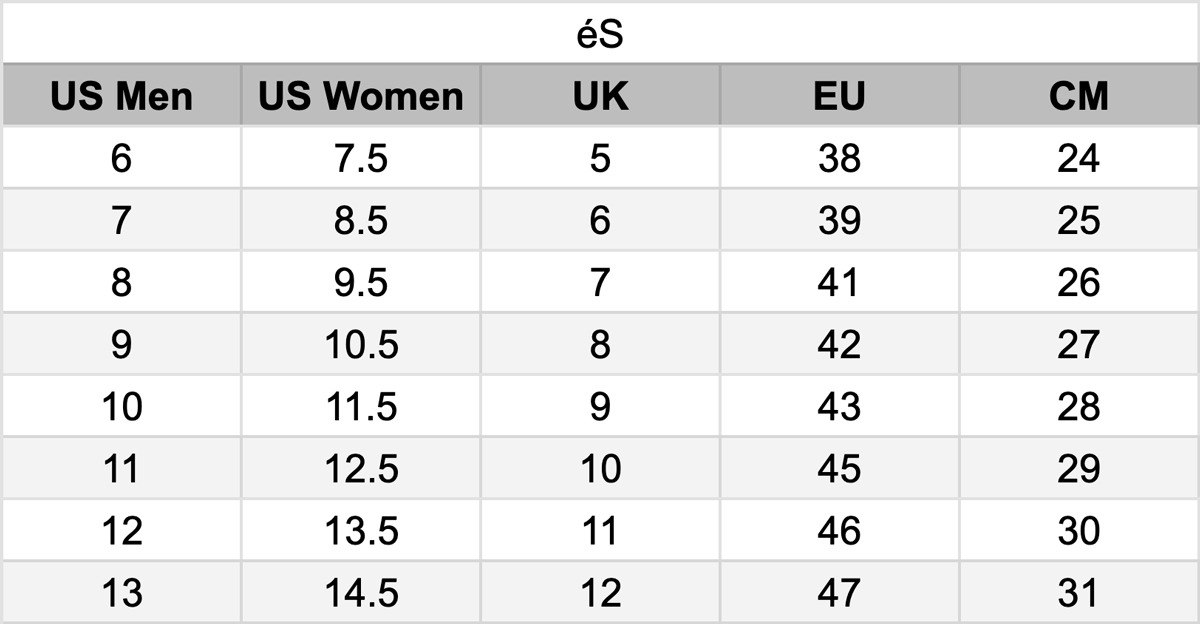
Task: Click US Men size 13 cell
Action: point(121,592)
